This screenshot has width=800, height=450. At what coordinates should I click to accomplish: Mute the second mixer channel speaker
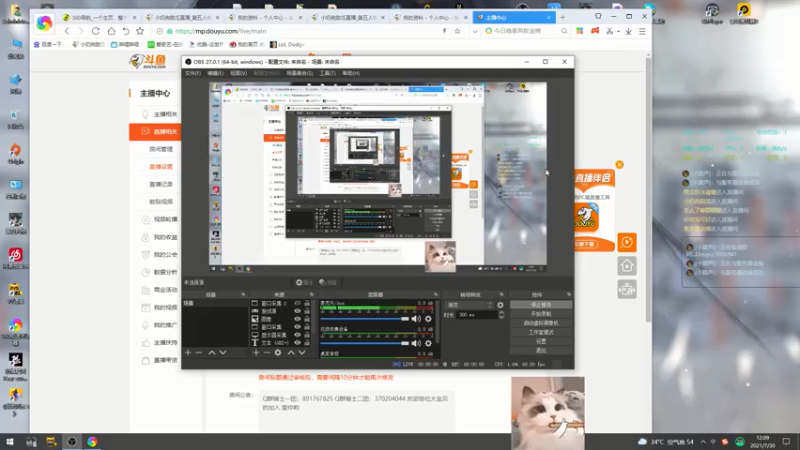click(x=416, y=343)
